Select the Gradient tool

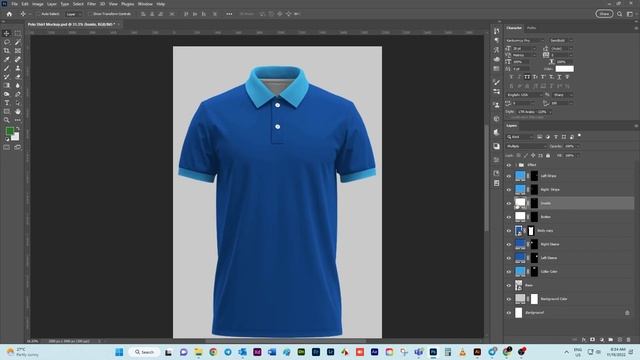click(7, 85)
